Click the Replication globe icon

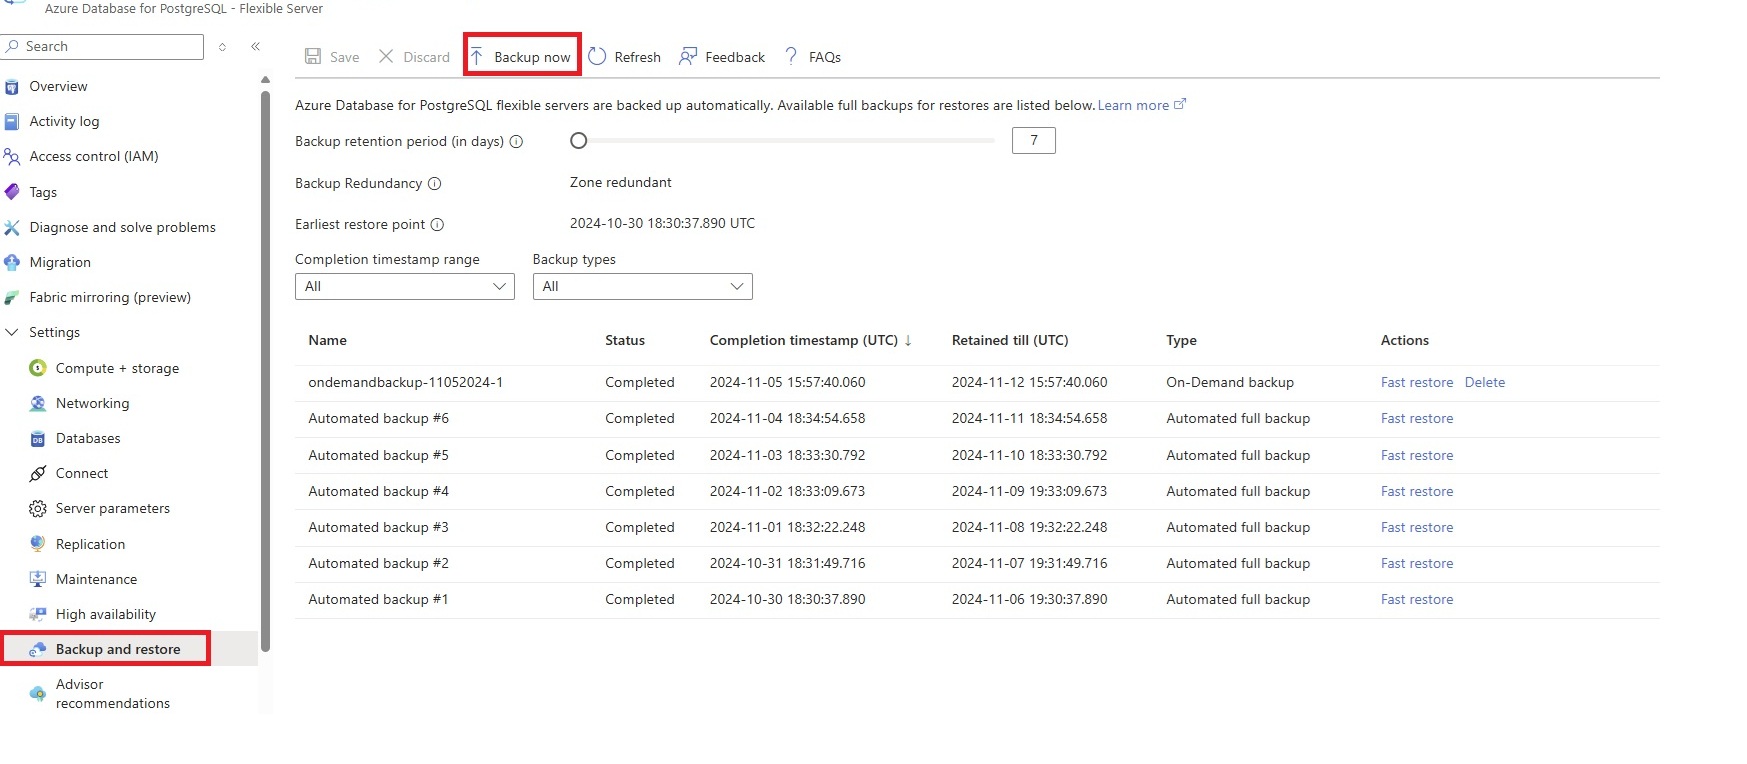point(38,544)
